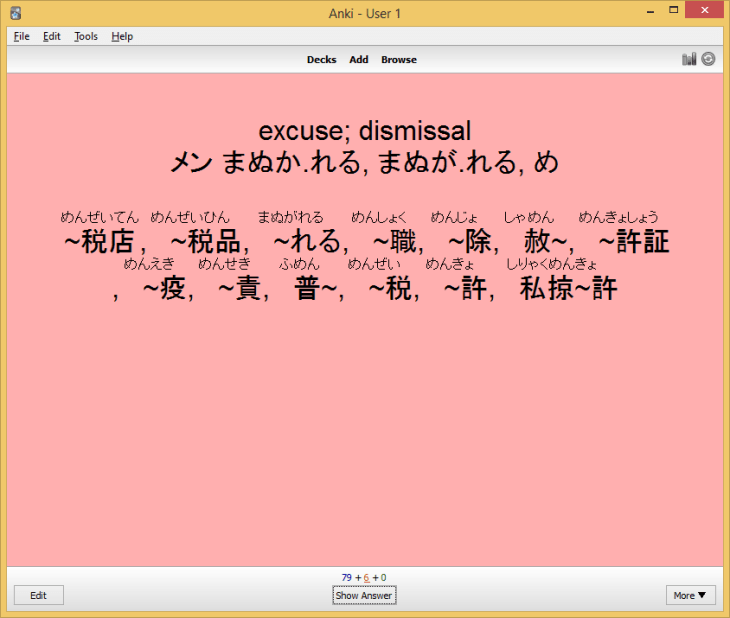
Task: Click the Anki app icon in title bar
Action: [14, 12]
